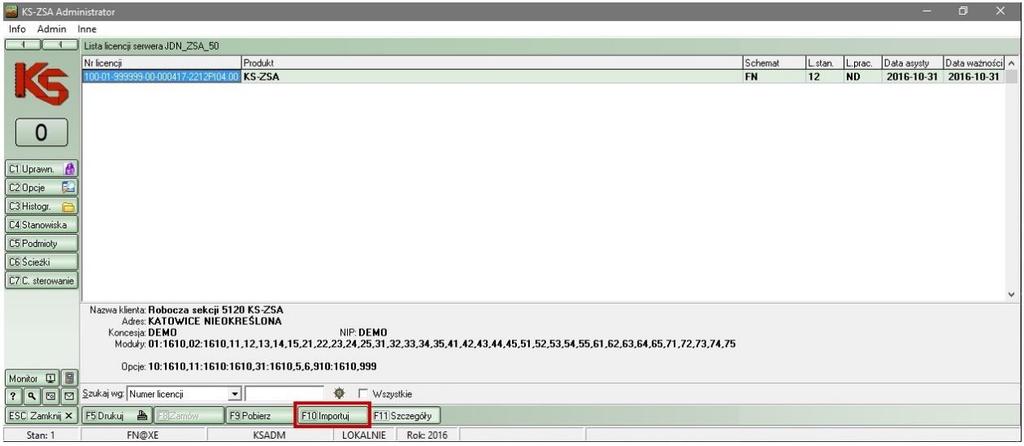Restore the KS-ZSA Administrator window
1024x446 pixels.
click(963, 11)
